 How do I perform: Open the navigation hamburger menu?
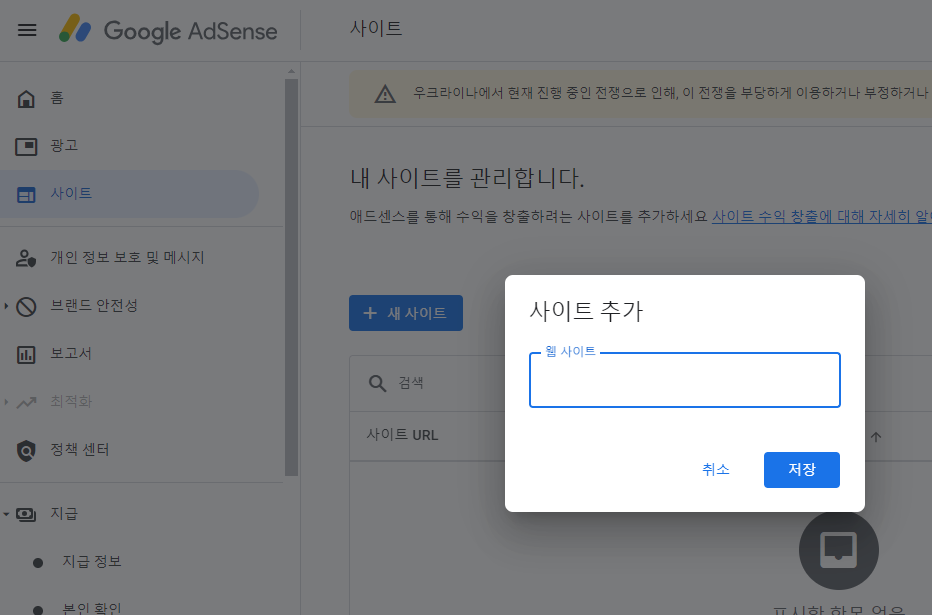coord(26,29)
